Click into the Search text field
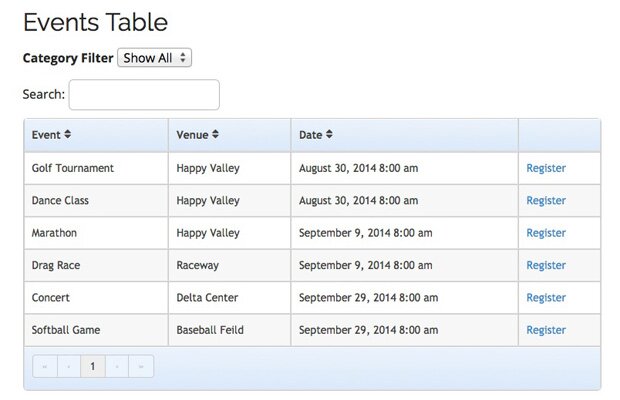The image size is (620, 400). (144, 95)
